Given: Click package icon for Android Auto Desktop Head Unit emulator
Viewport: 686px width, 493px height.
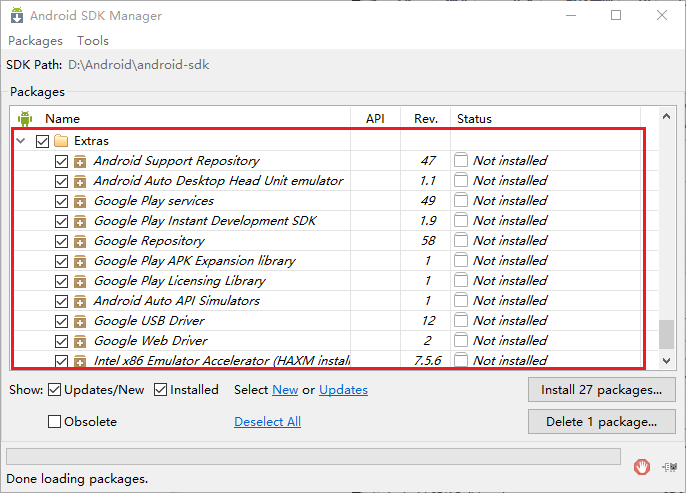Looking at the screenshot, I should [x=80, y=181].
